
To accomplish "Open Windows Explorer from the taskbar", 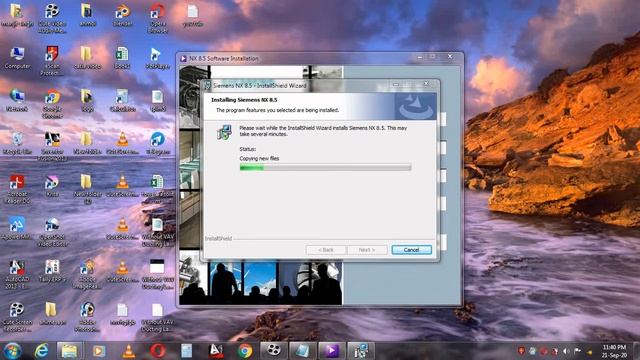I will (x=69, y=351).
